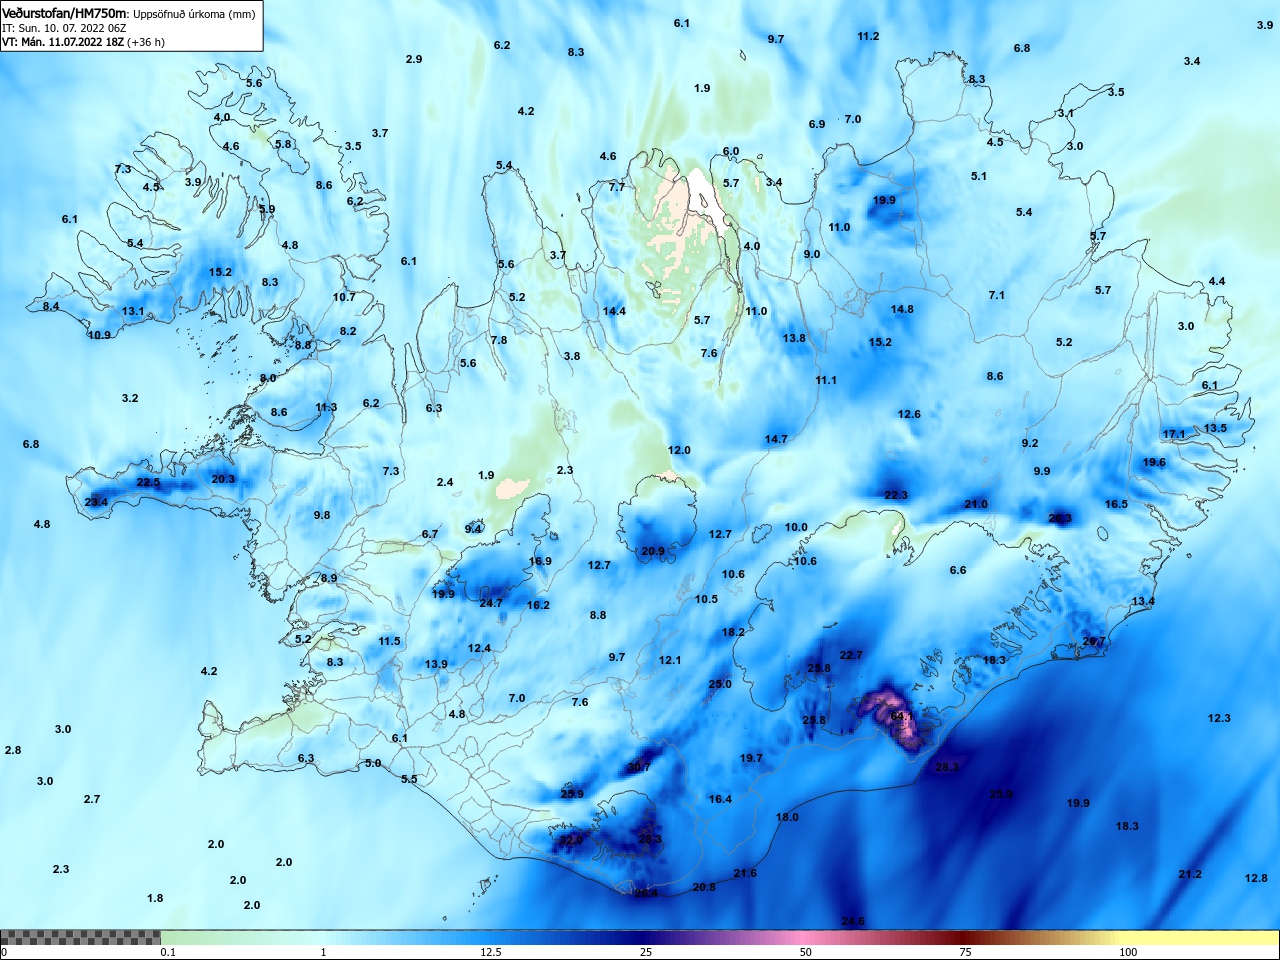Click the 19.6 eastern value
Image resolution: width=1280 pixels, height=960 pixels.
pos(1154,462)
